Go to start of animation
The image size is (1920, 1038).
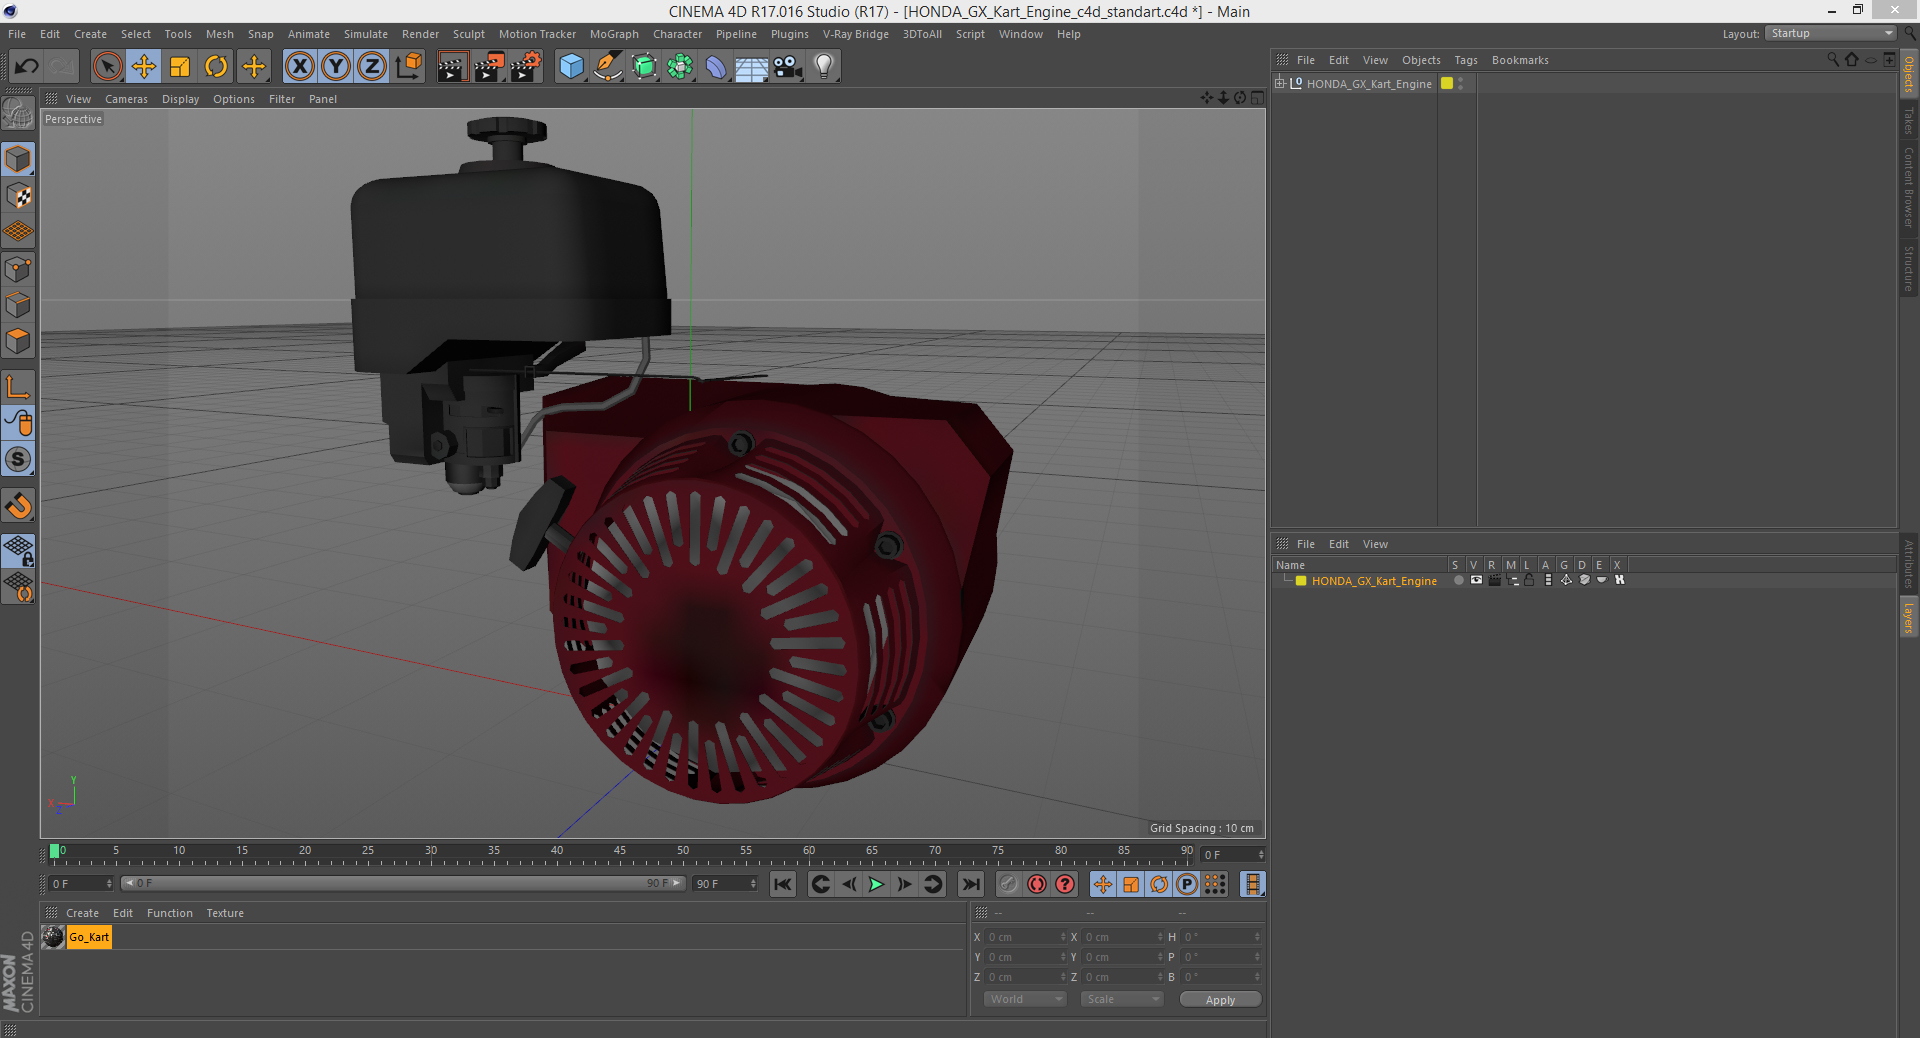coord(783,884)
